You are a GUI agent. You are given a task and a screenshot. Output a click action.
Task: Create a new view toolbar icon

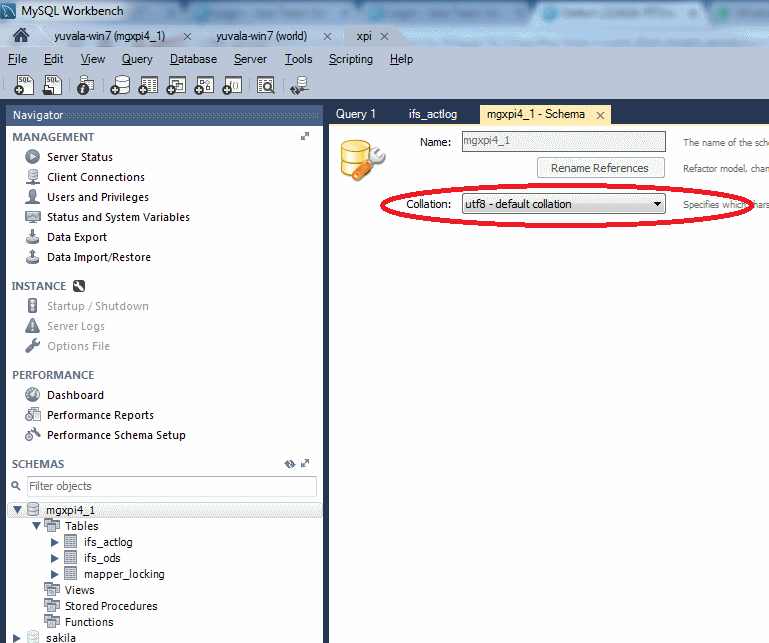click(x=176, y=85)
